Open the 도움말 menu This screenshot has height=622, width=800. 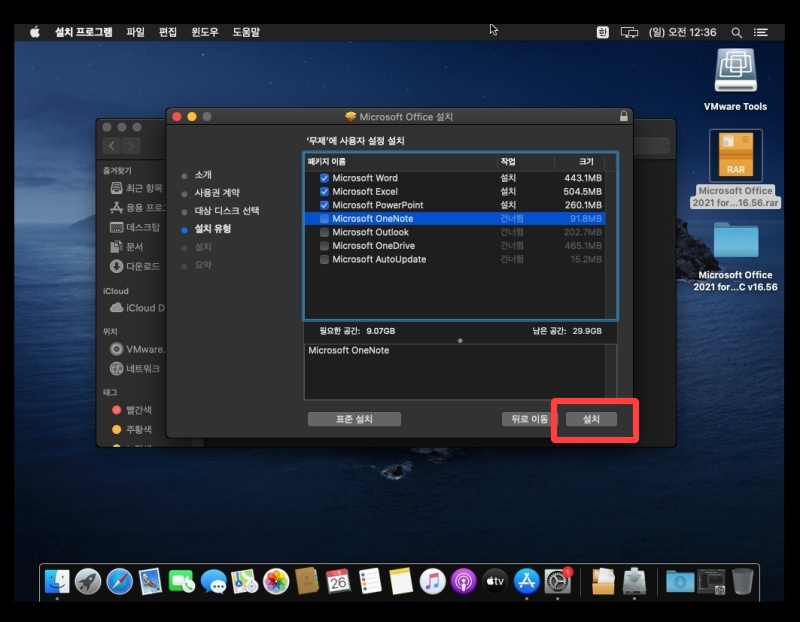point(246,32)
